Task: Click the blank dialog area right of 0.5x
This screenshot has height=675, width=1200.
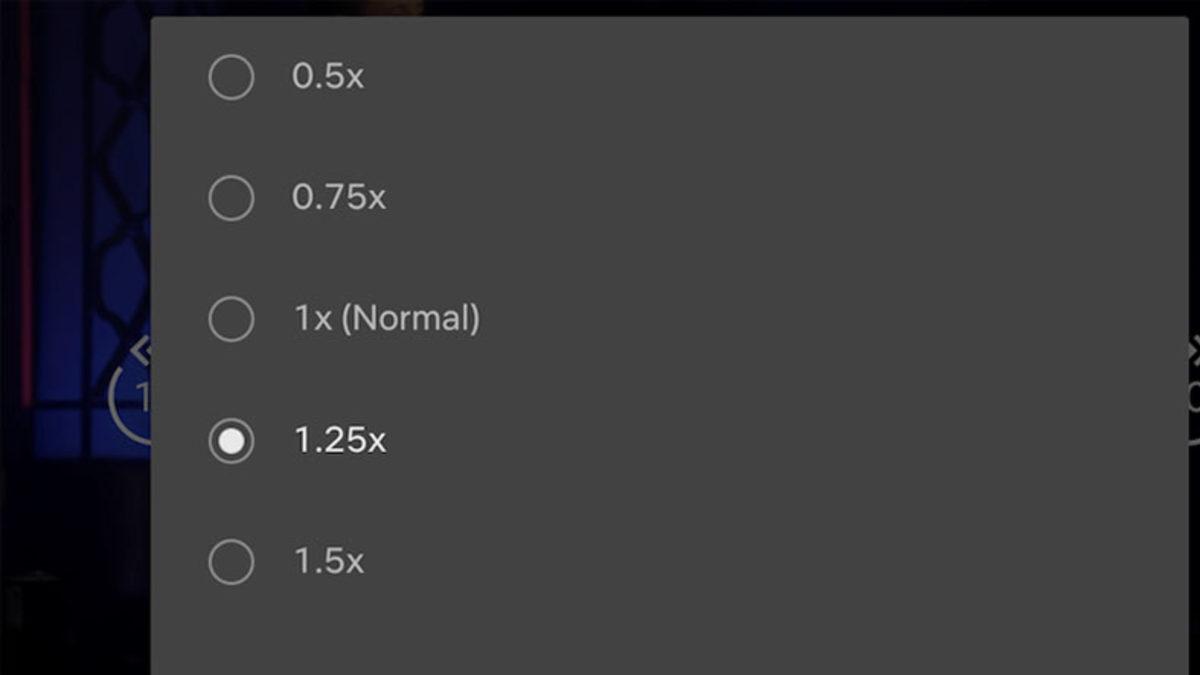Action: click(750, 77)
